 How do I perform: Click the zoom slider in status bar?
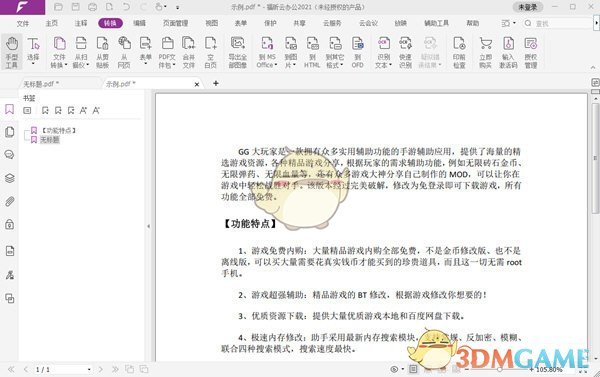tap(499, 369)
